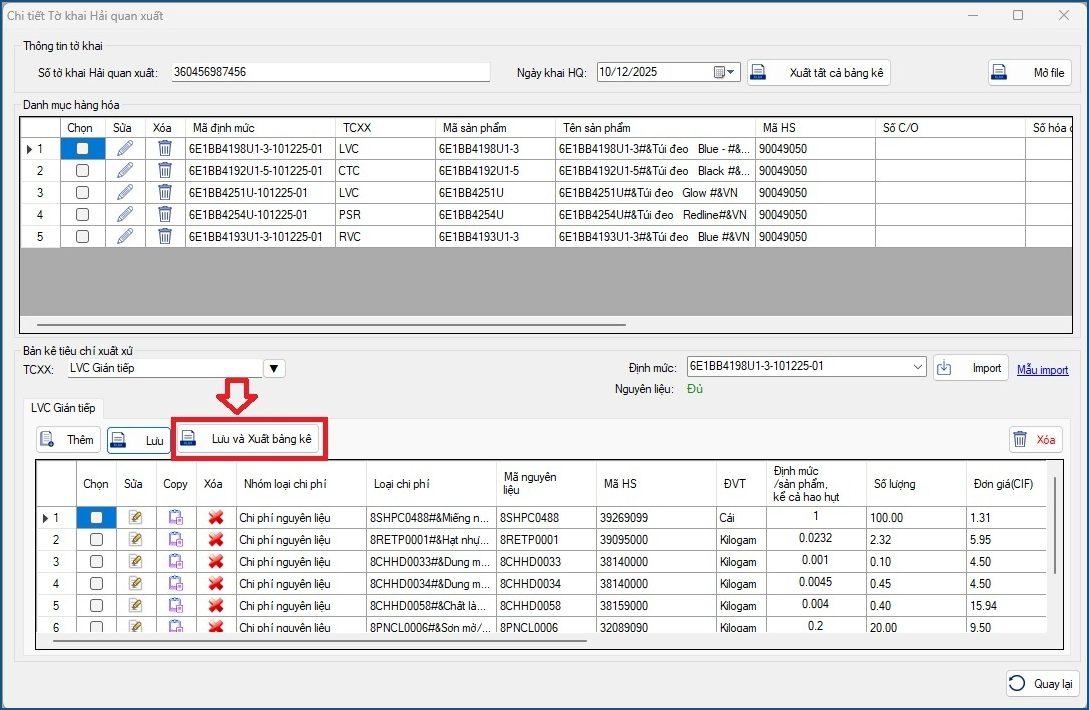Open the Định mức combo box dropdown
The image size is (1089, 710).
(918, 367)
